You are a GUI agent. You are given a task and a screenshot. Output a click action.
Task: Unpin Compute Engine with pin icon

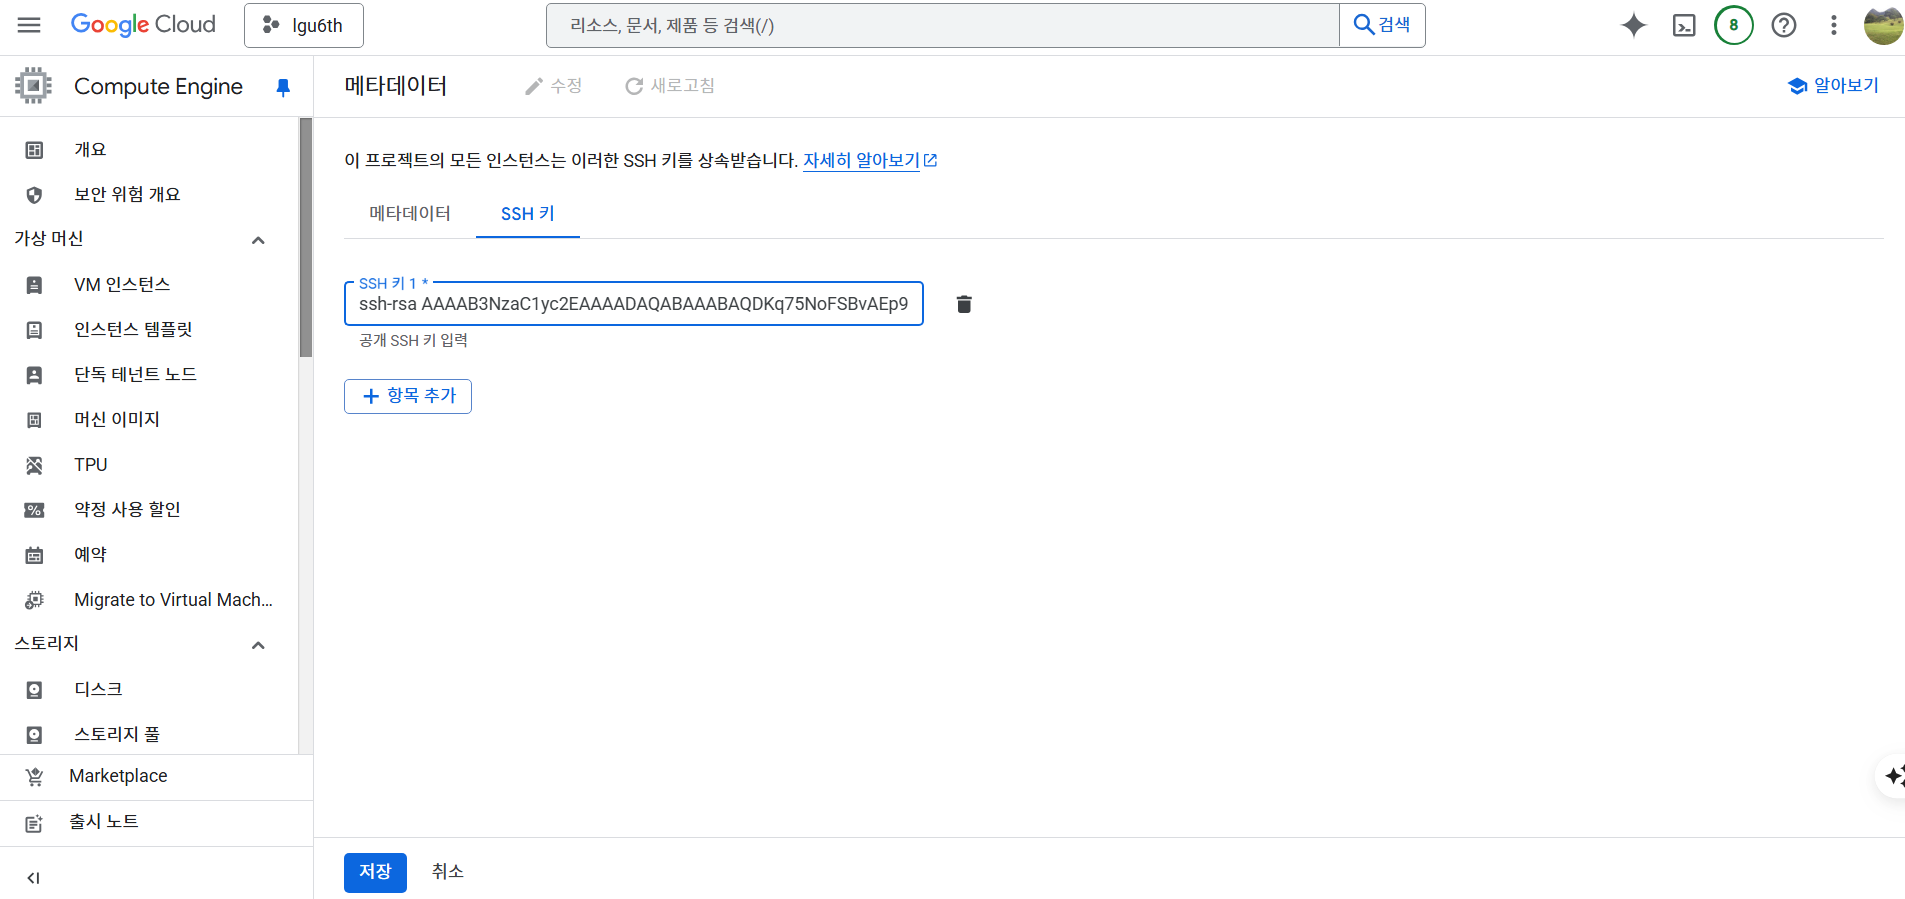click(x=283, y=87)
